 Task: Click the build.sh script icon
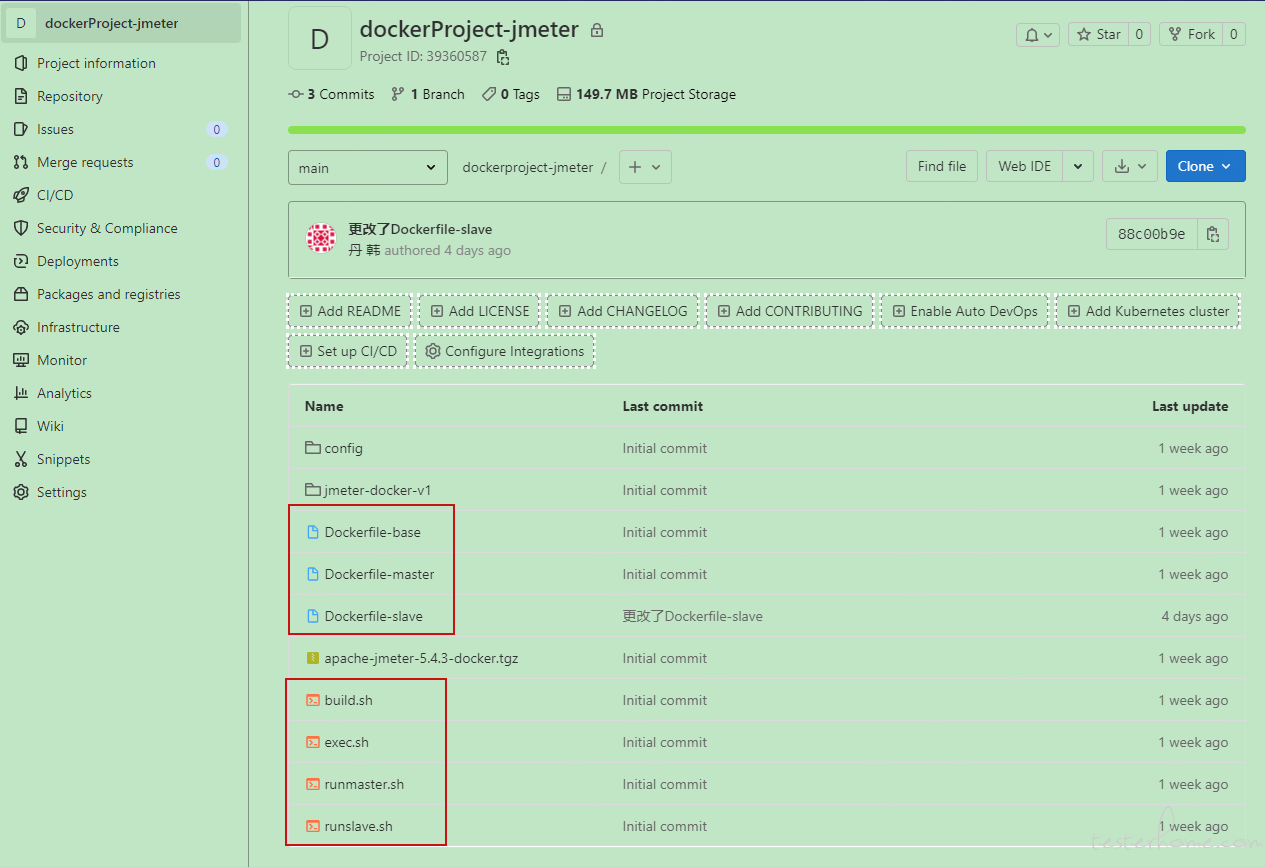pos(312,700)
